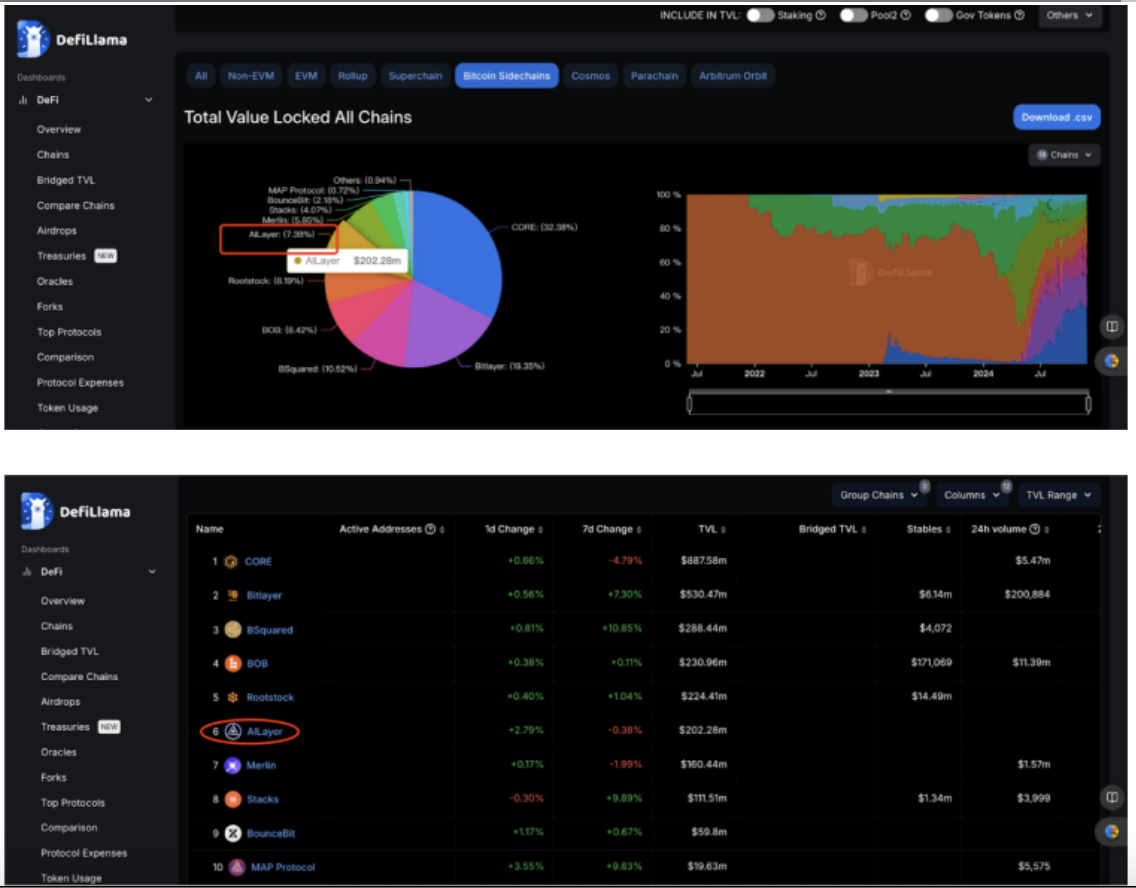
Task: Switch to the All chains tab
Action: [x=201, y=76]
